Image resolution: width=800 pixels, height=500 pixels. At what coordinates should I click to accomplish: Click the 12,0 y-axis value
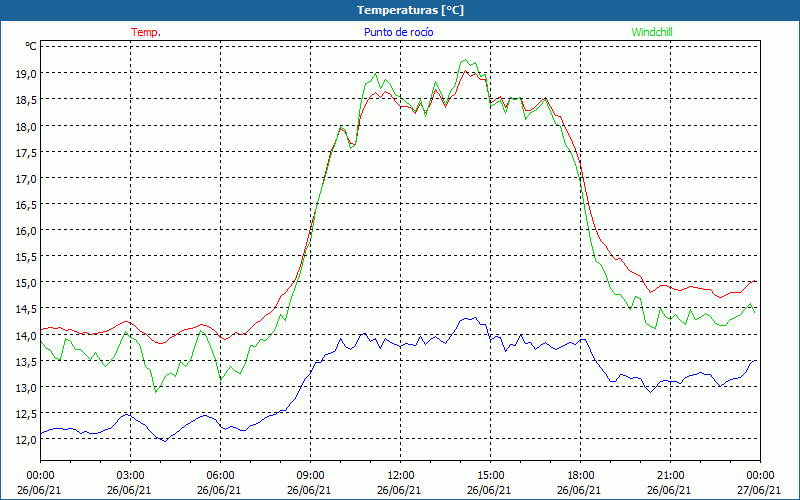click(x=28, y=440)
